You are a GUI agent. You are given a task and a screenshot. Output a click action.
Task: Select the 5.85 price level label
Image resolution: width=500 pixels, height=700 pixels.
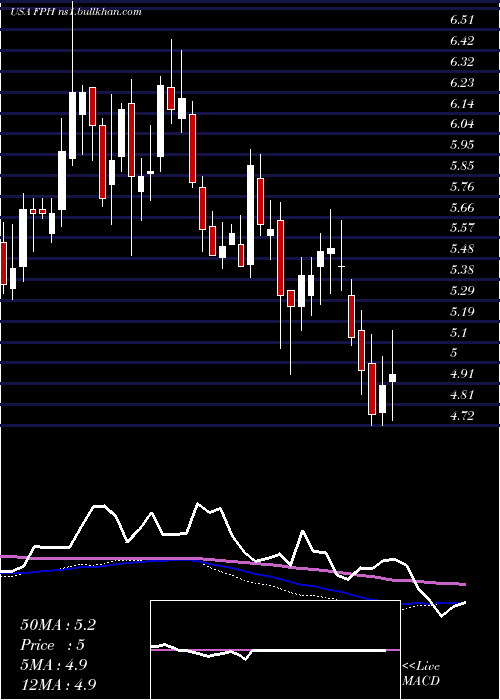pos(462,166)
